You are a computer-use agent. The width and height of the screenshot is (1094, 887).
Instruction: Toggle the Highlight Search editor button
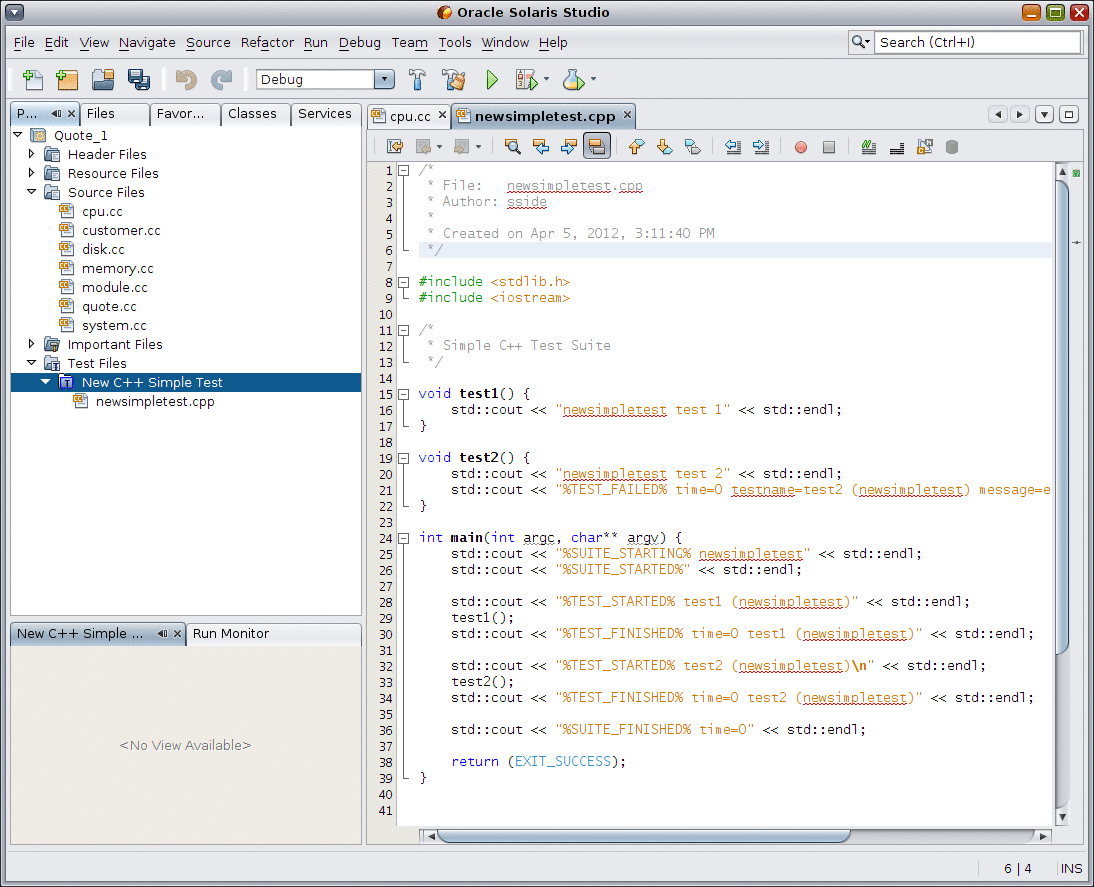point(596,146)
